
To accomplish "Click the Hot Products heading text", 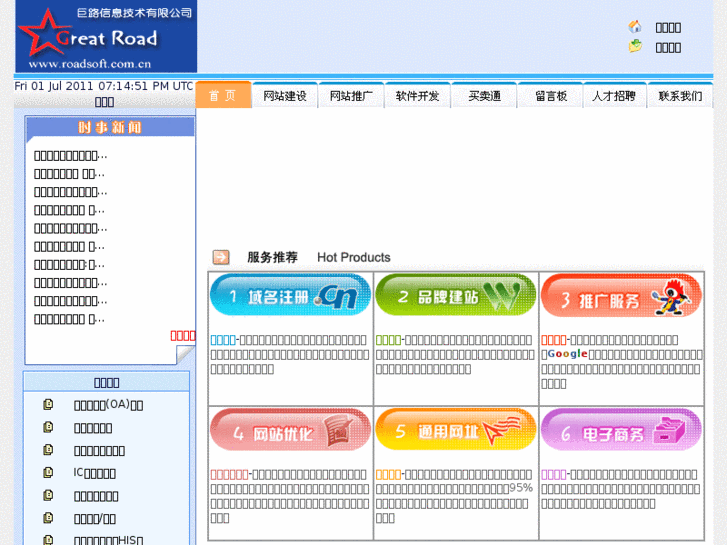I will [x=354, y=257].
